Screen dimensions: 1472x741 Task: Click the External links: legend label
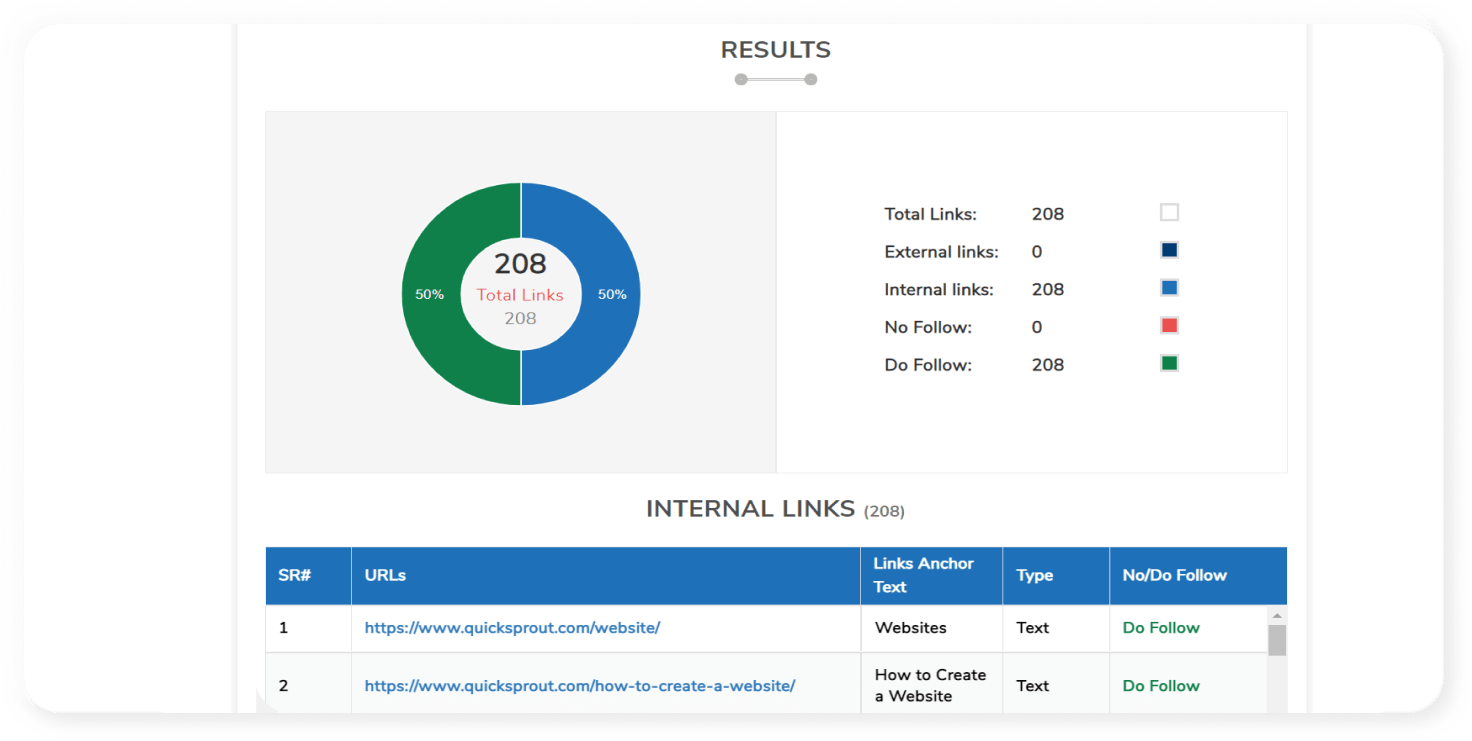pos(941,252)
